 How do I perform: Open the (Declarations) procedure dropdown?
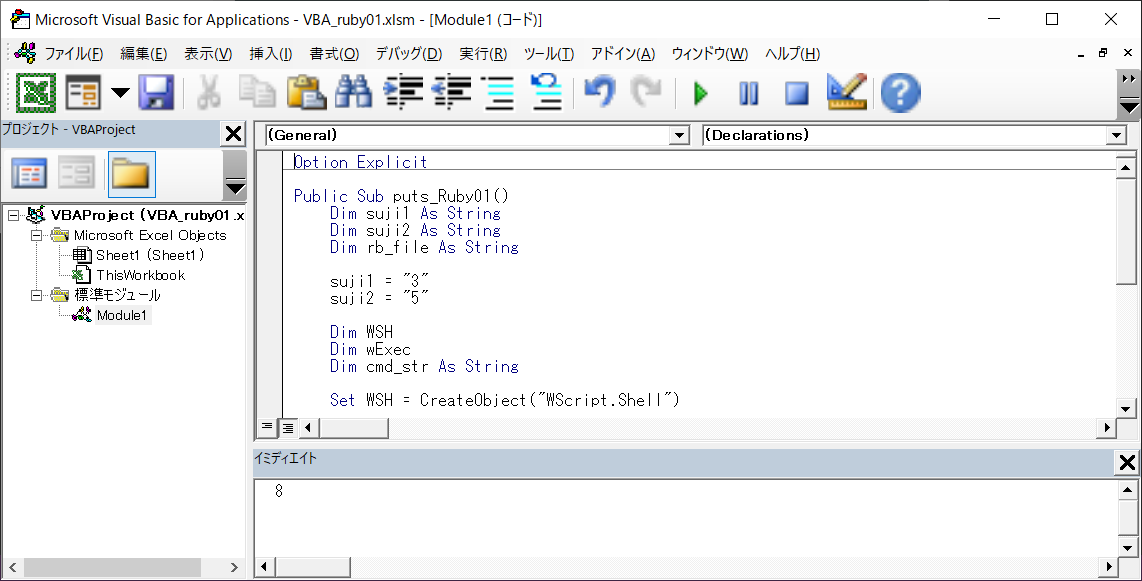pos(1117,135)
